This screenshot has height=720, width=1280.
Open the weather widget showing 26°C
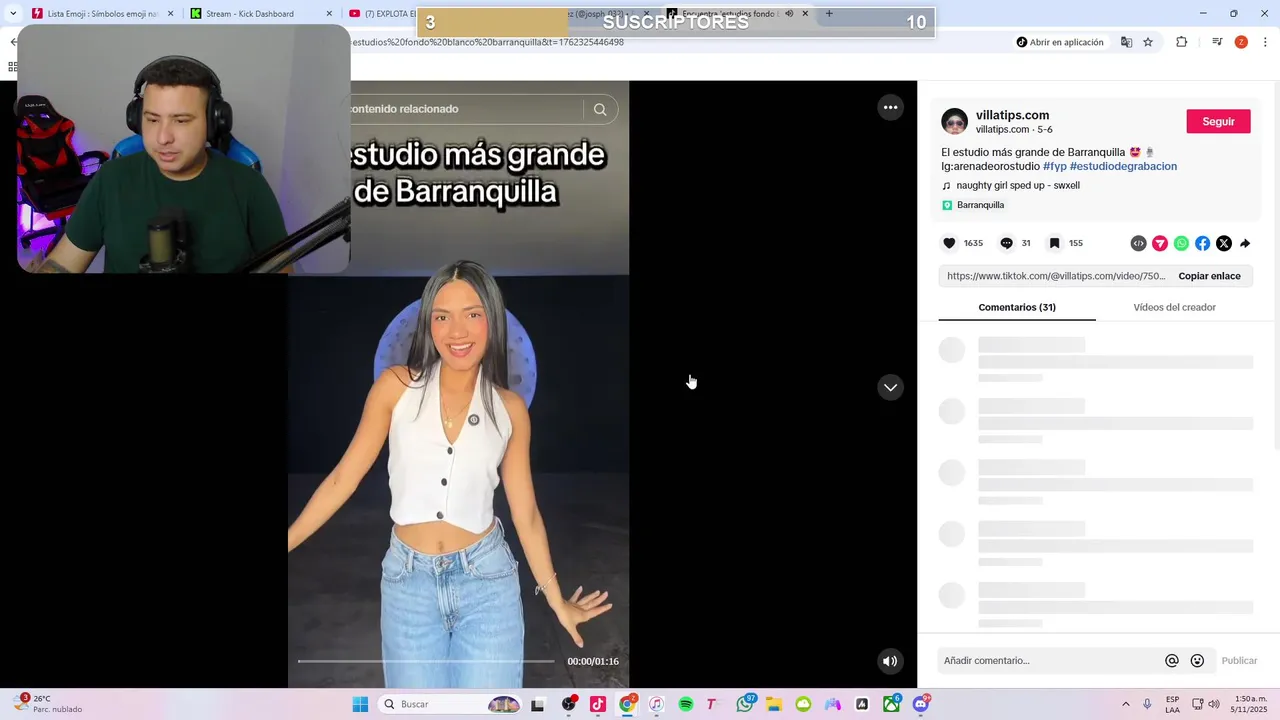tap(48, 704)
